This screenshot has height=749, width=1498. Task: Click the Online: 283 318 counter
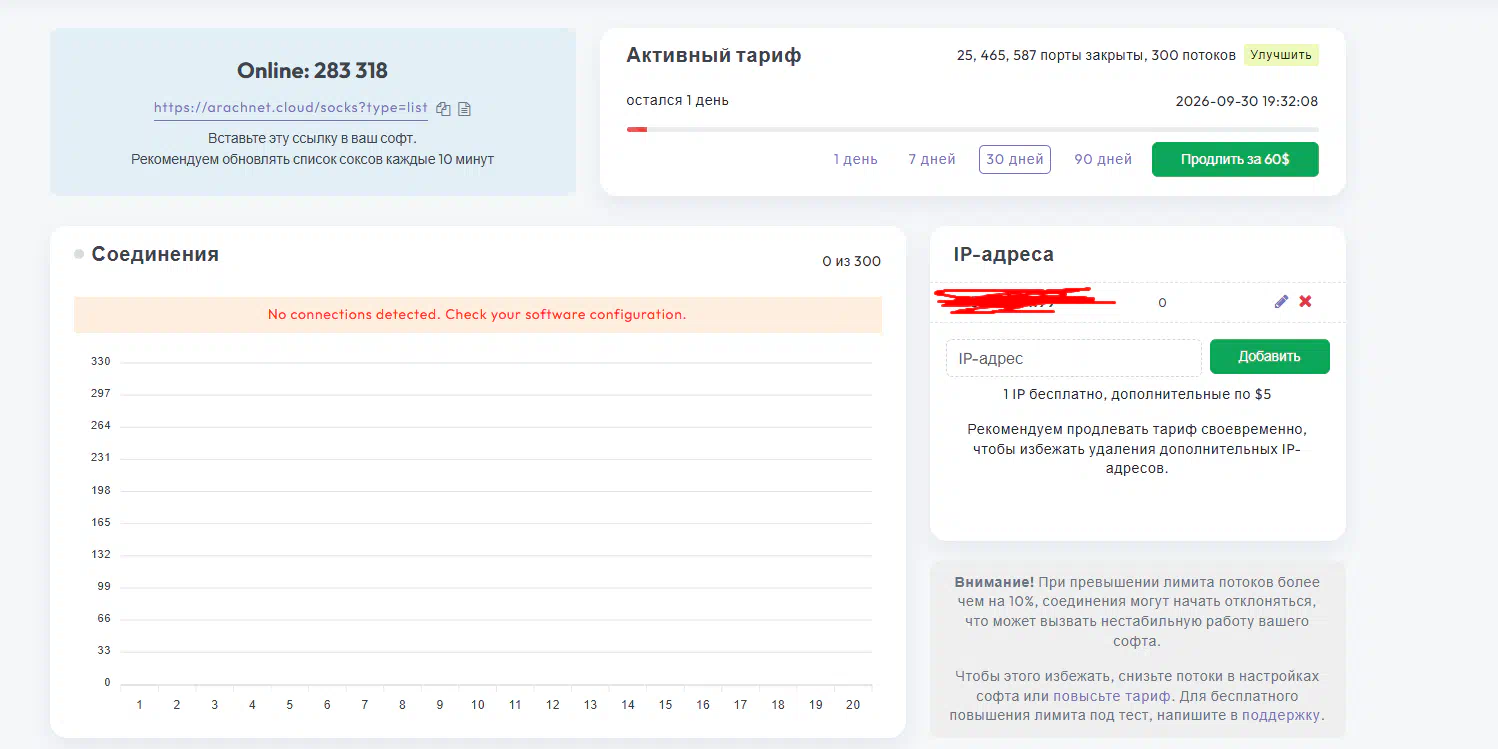click(312, 71)
